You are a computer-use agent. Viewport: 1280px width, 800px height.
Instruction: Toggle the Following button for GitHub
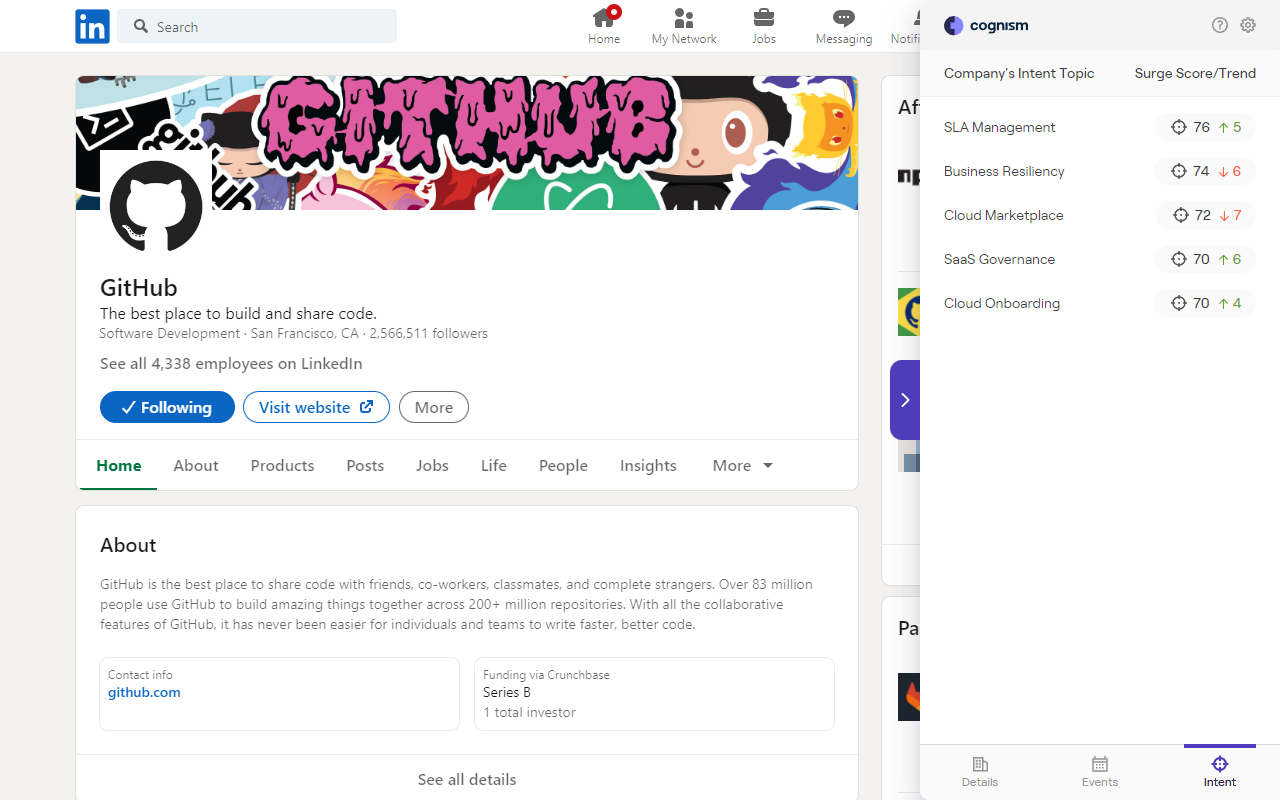pyautogui.click(x=167, y=407)
